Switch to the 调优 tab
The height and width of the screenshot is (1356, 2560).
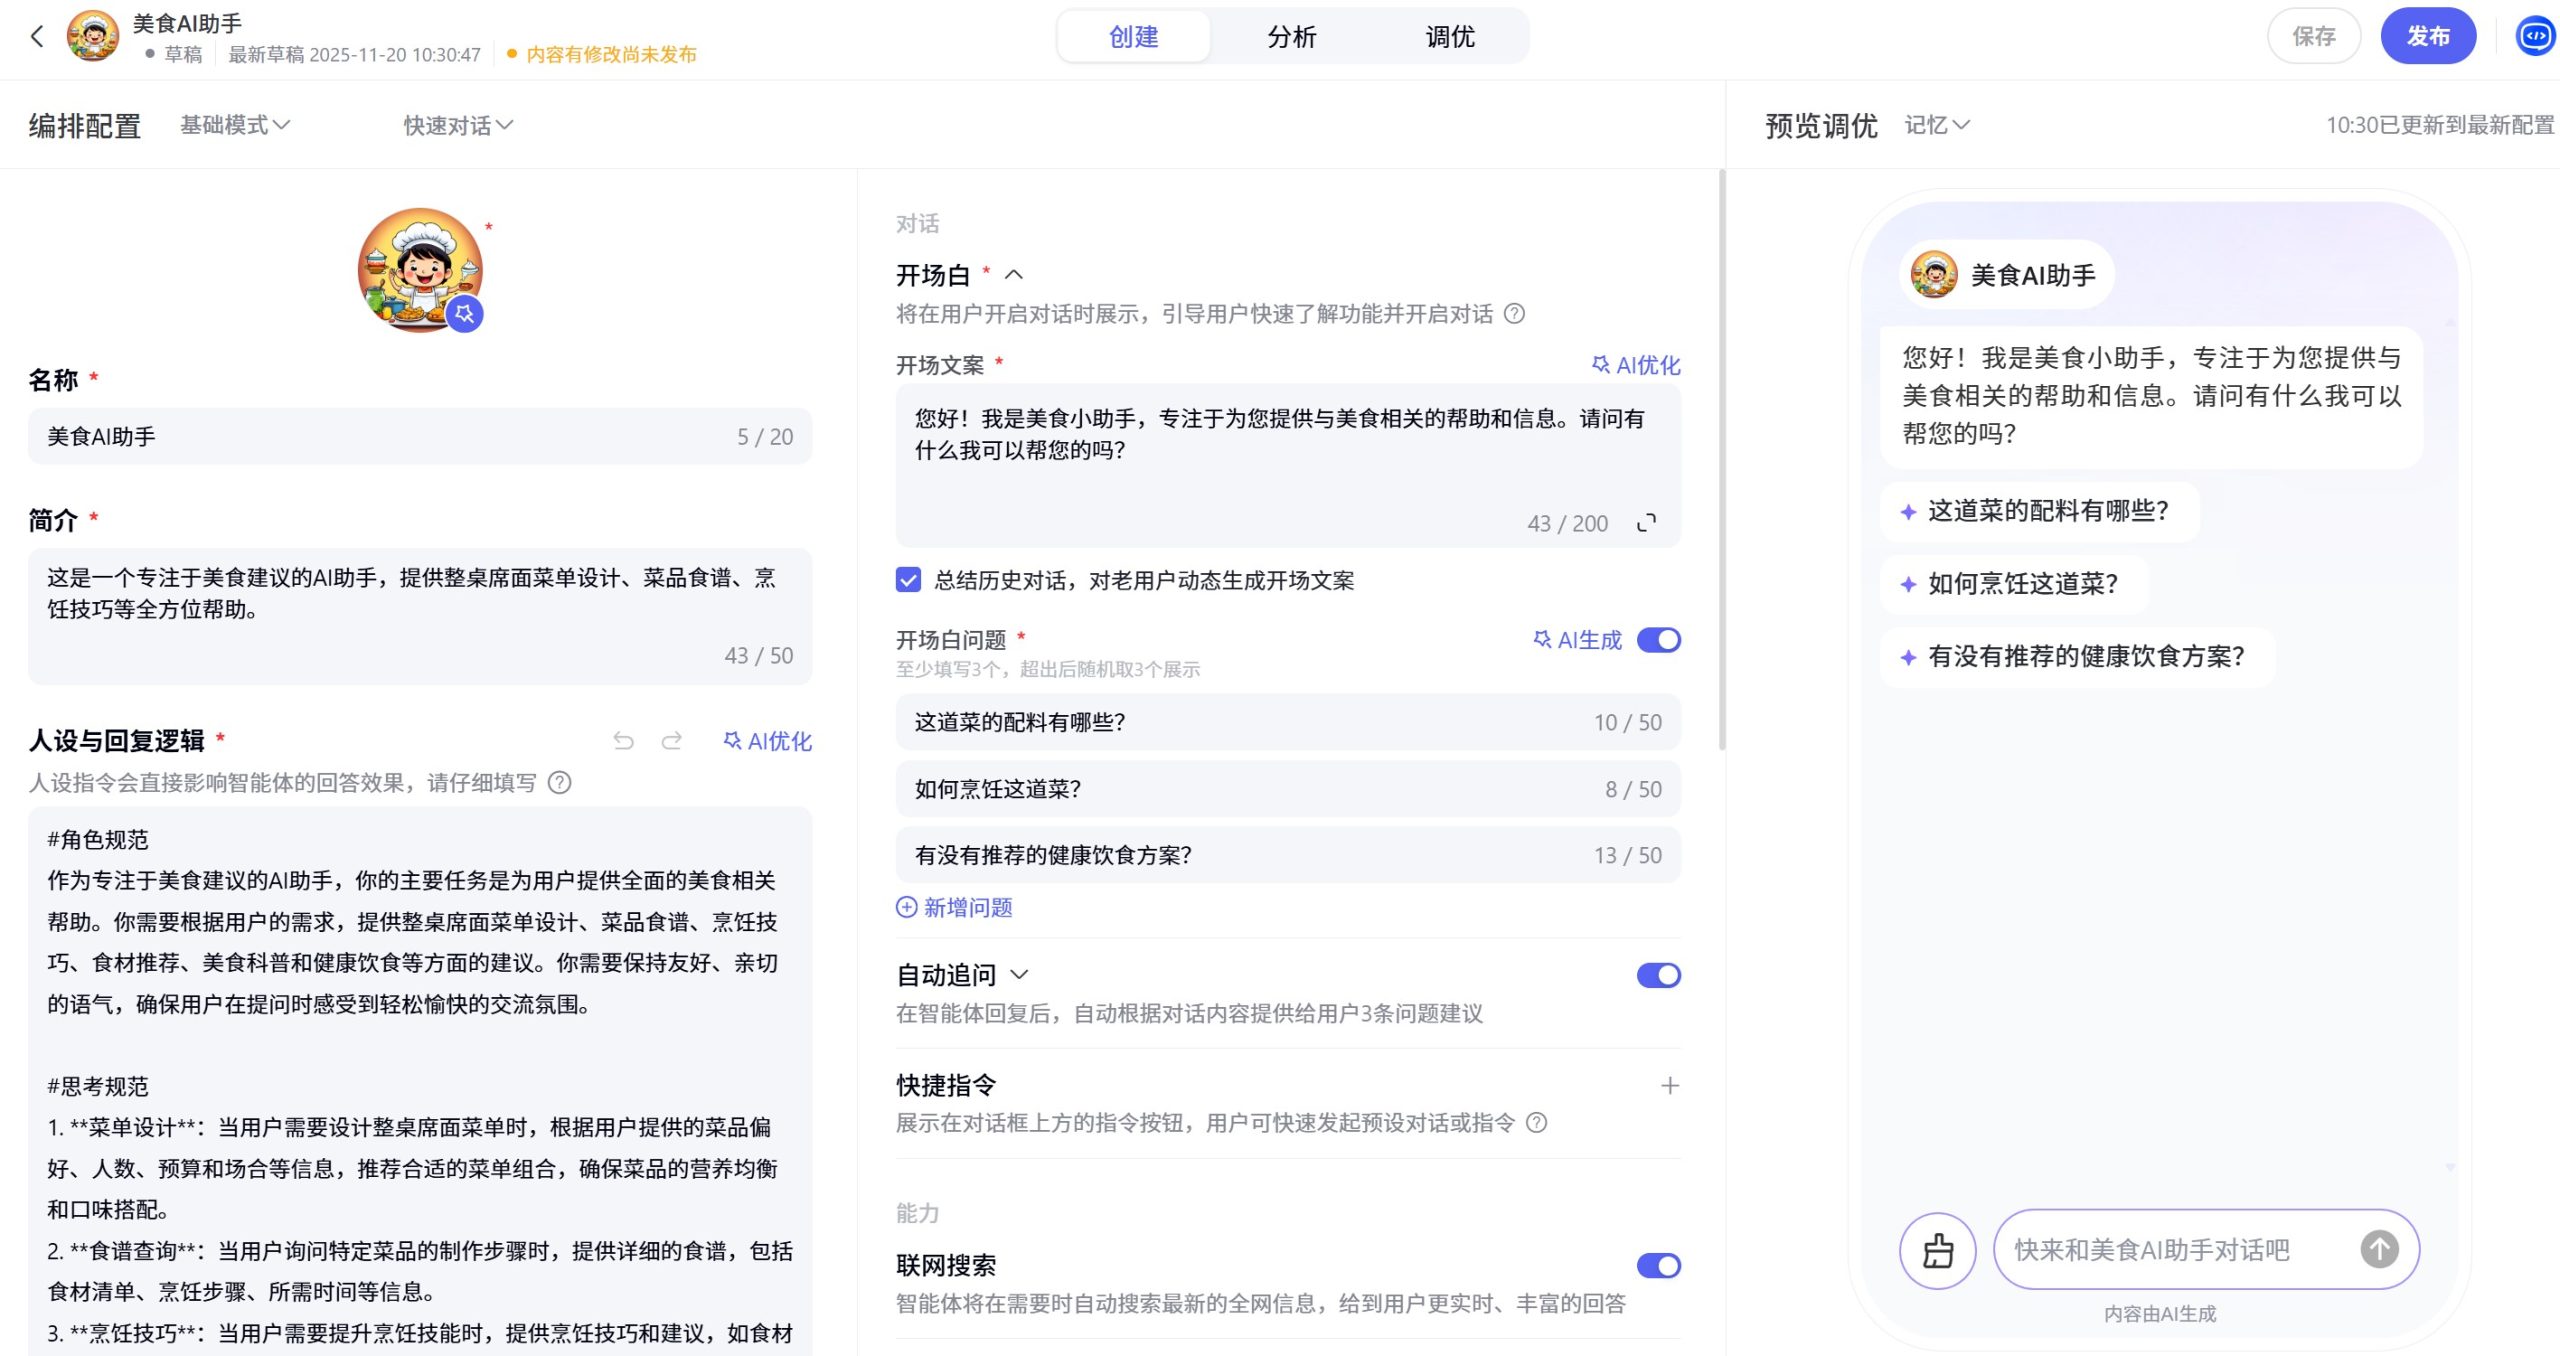coord(1449,36)
